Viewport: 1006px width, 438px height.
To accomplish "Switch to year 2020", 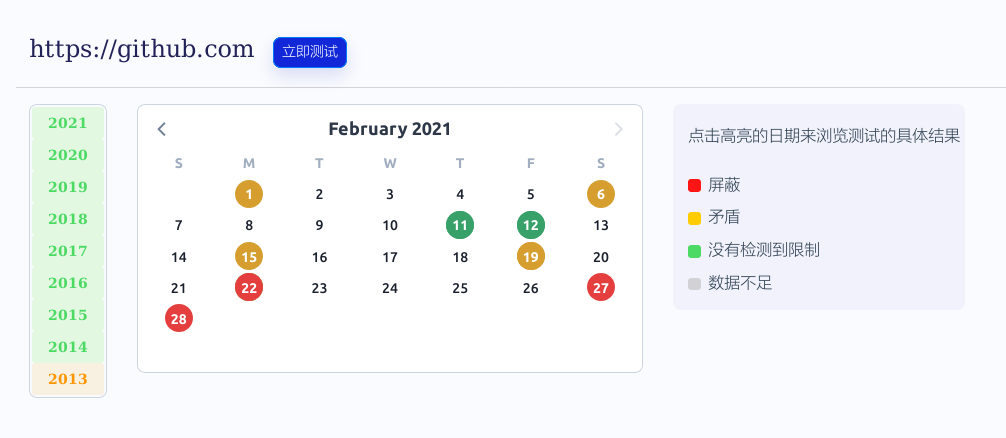I will tap(68, 155).
